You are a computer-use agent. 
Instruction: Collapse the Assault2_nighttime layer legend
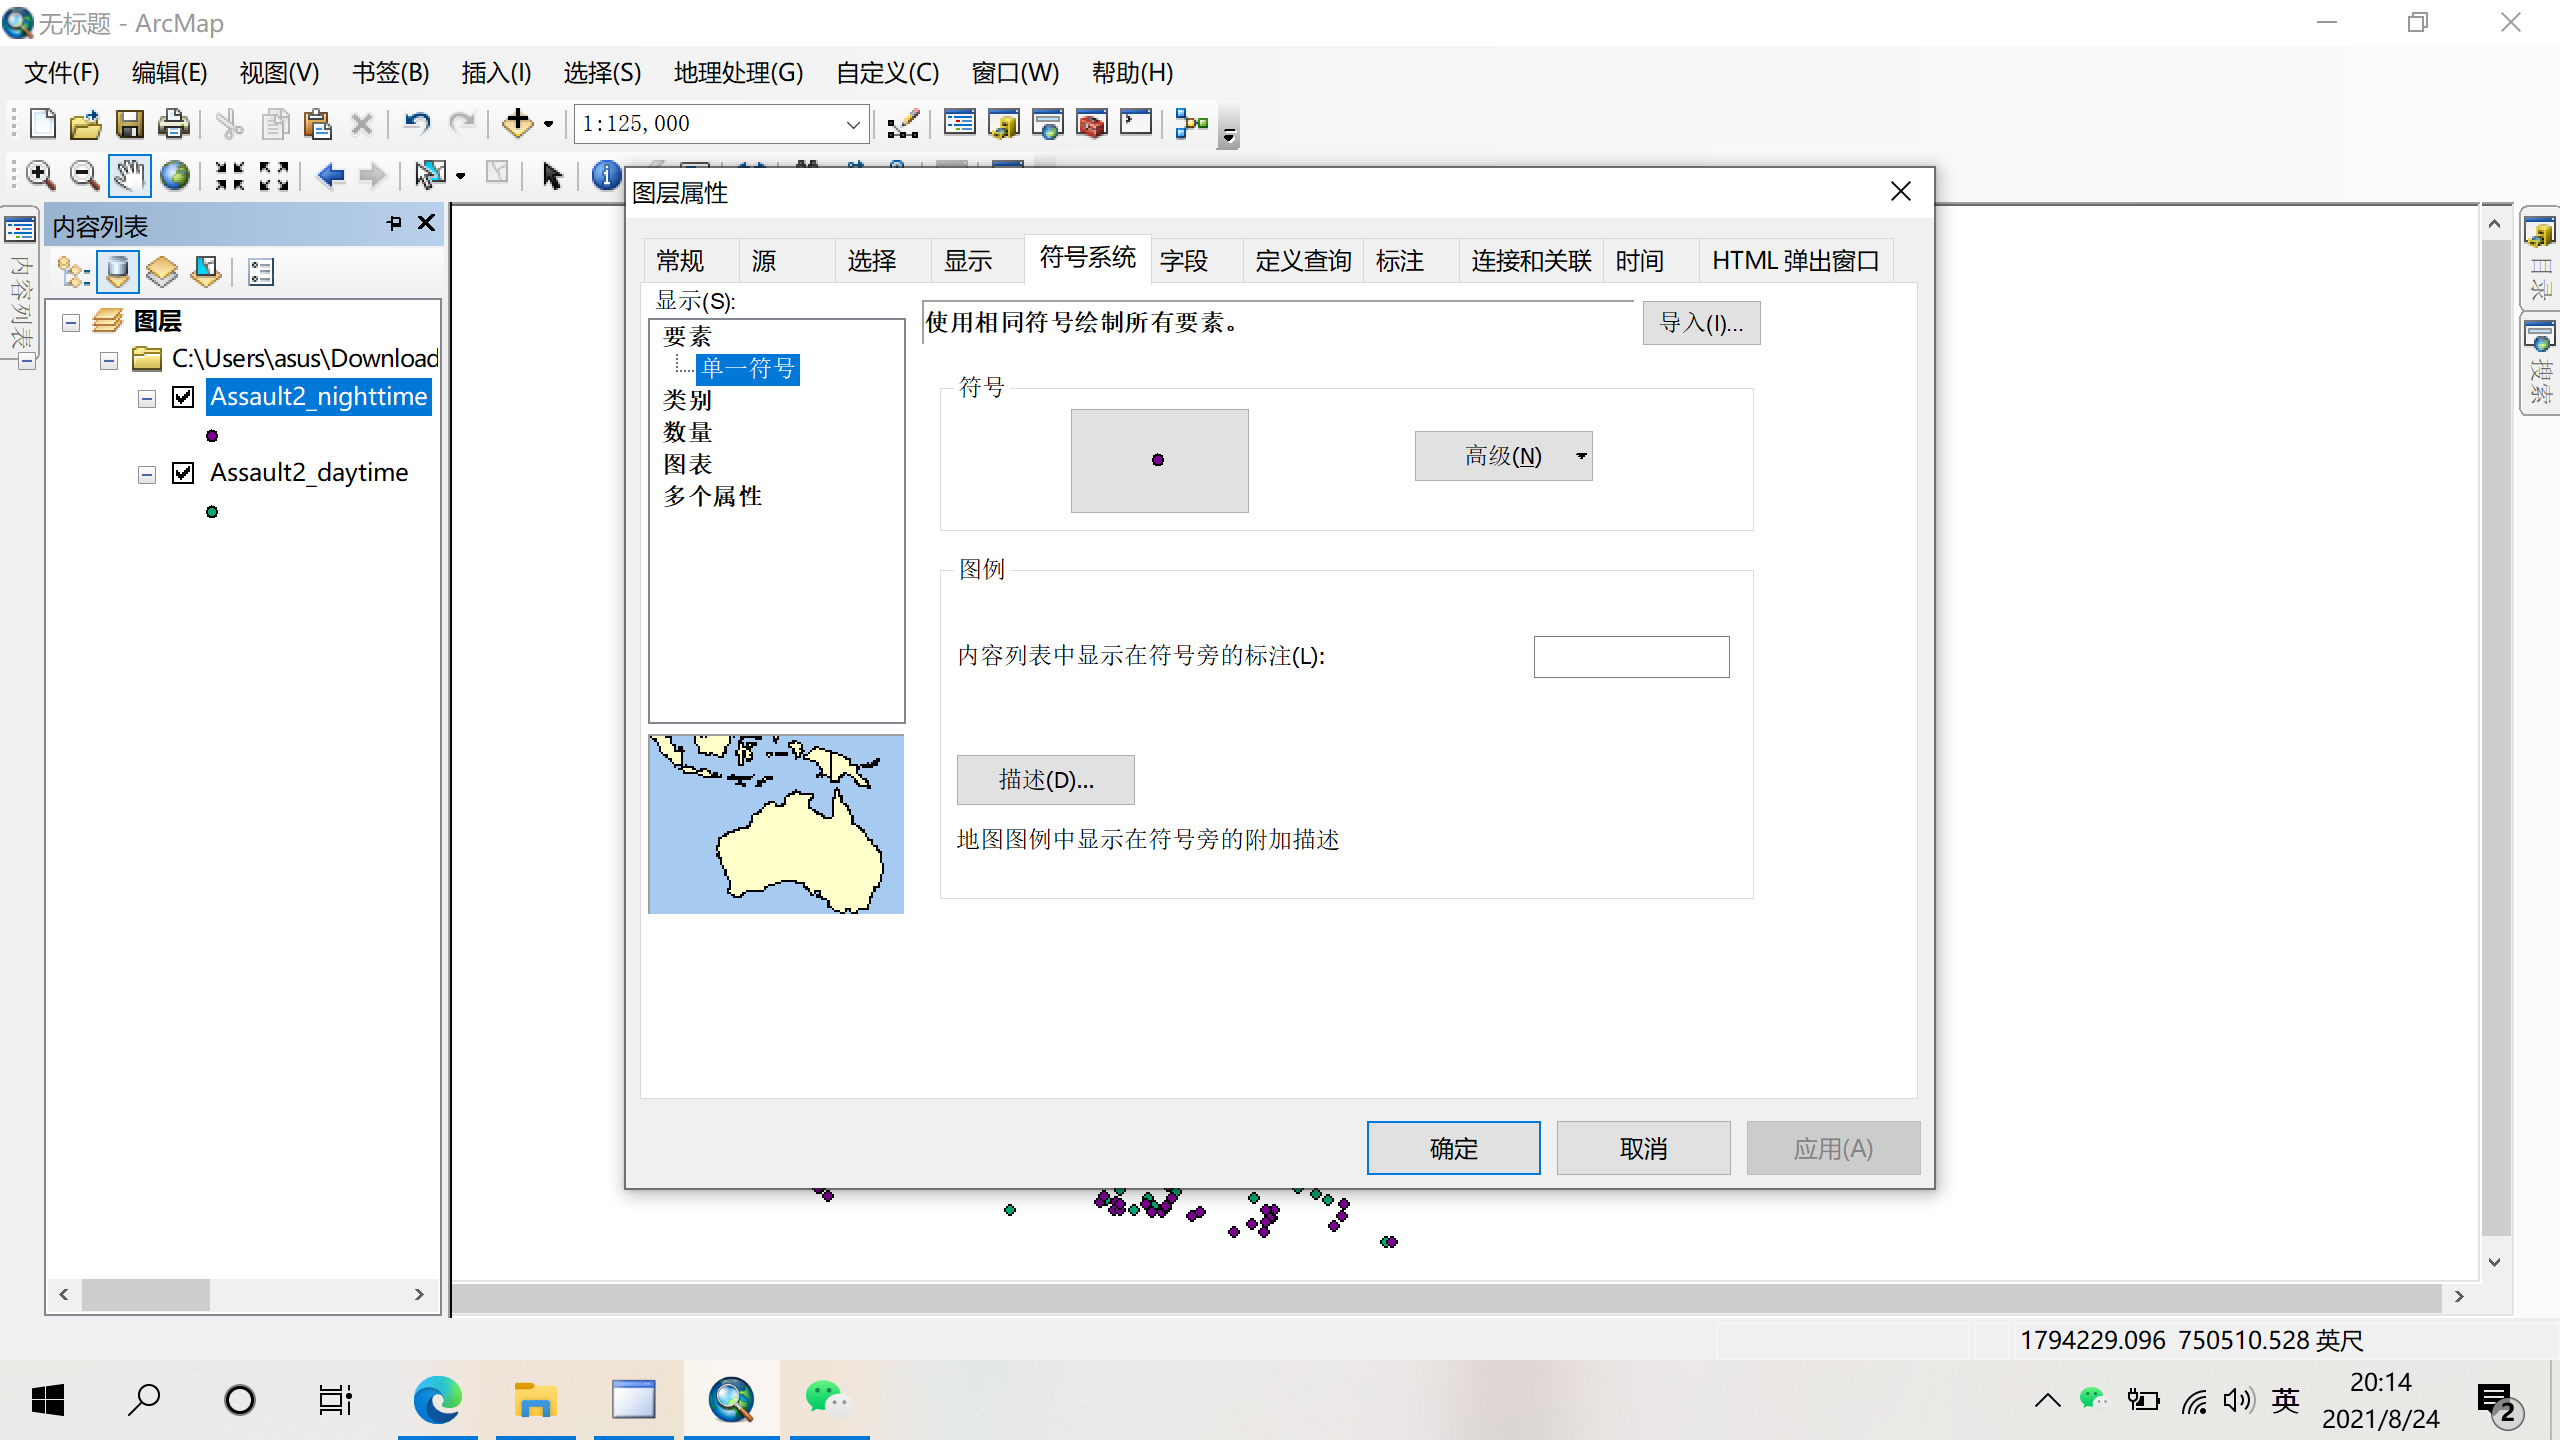[x=147, y=399]
